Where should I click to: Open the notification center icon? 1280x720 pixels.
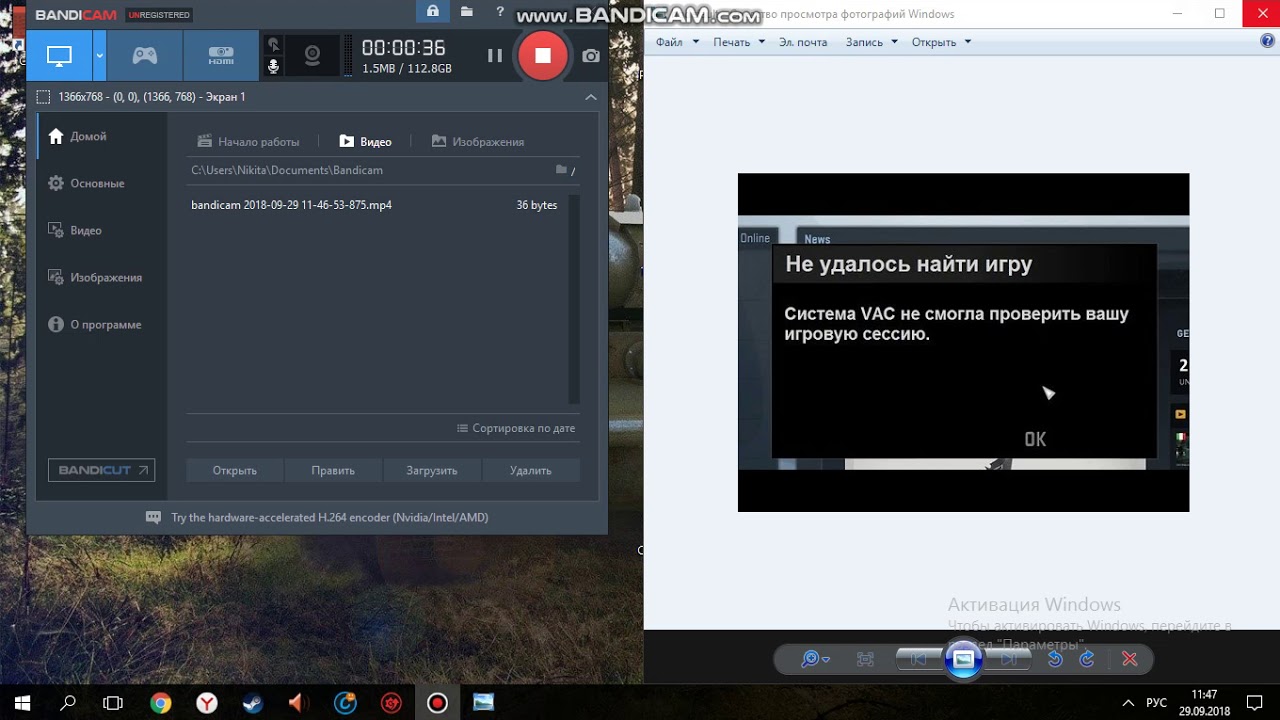coord(1254,703)
